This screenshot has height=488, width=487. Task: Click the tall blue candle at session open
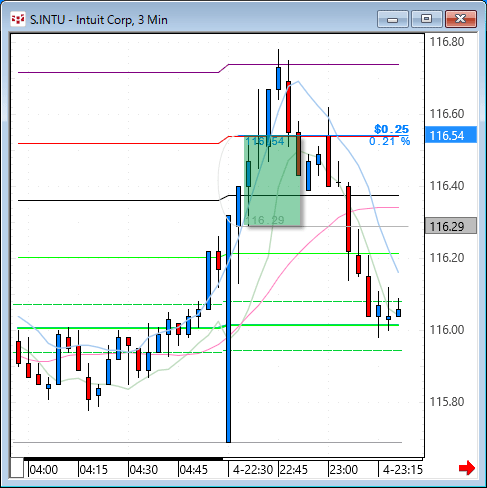pyautogui.click(x=228, y=329)
